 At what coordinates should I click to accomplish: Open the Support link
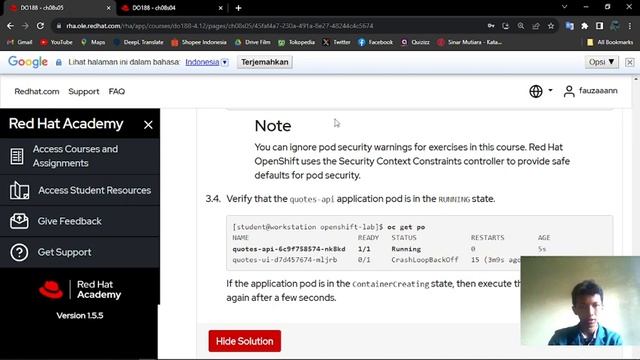point(84,91)
